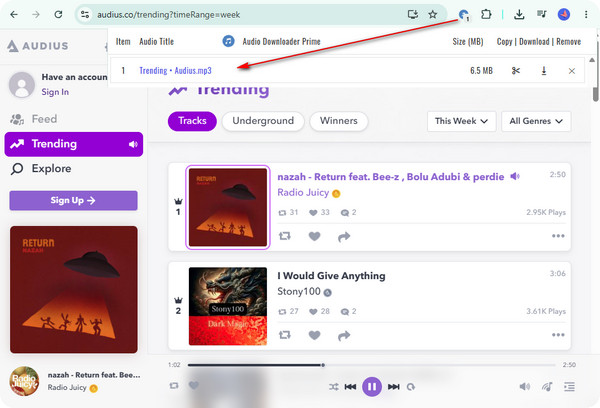
Task: Open the browser profile avatar
Action: coord(564,15)
